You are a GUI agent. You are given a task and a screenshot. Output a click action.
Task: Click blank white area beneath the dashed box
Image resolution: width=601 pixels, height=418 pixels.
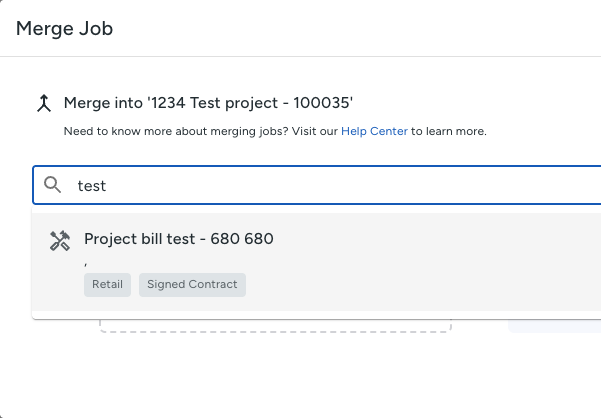pyautogui.click(x=275, y=375)
